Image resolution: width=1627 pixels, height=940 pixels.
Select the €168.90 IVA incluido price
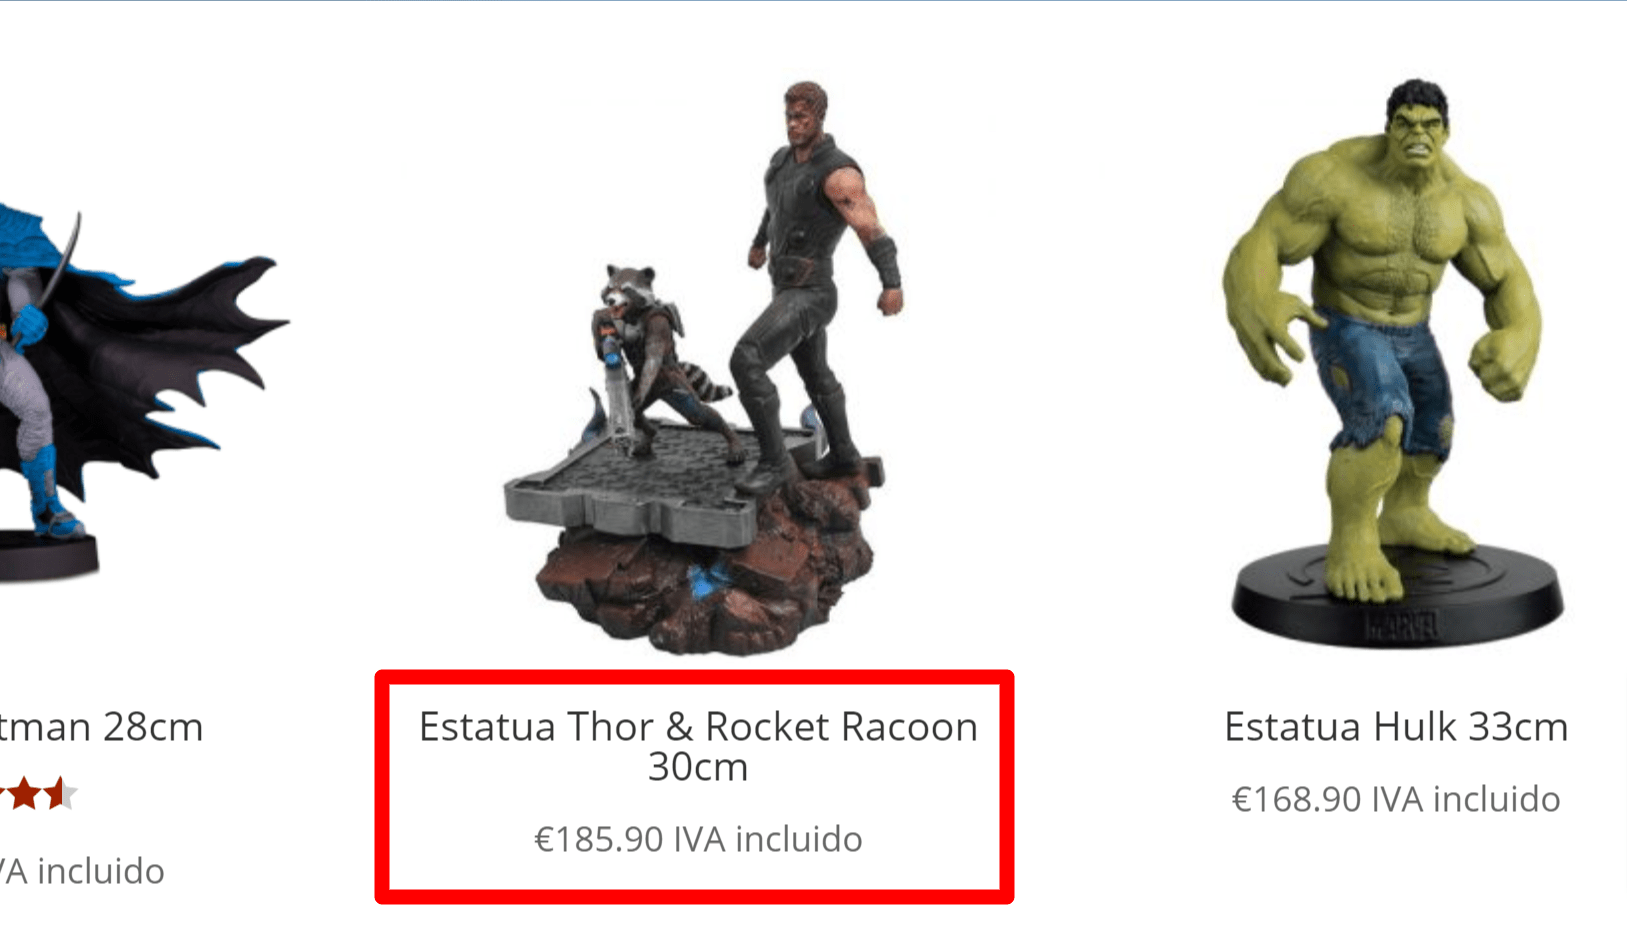(1396, 799)
